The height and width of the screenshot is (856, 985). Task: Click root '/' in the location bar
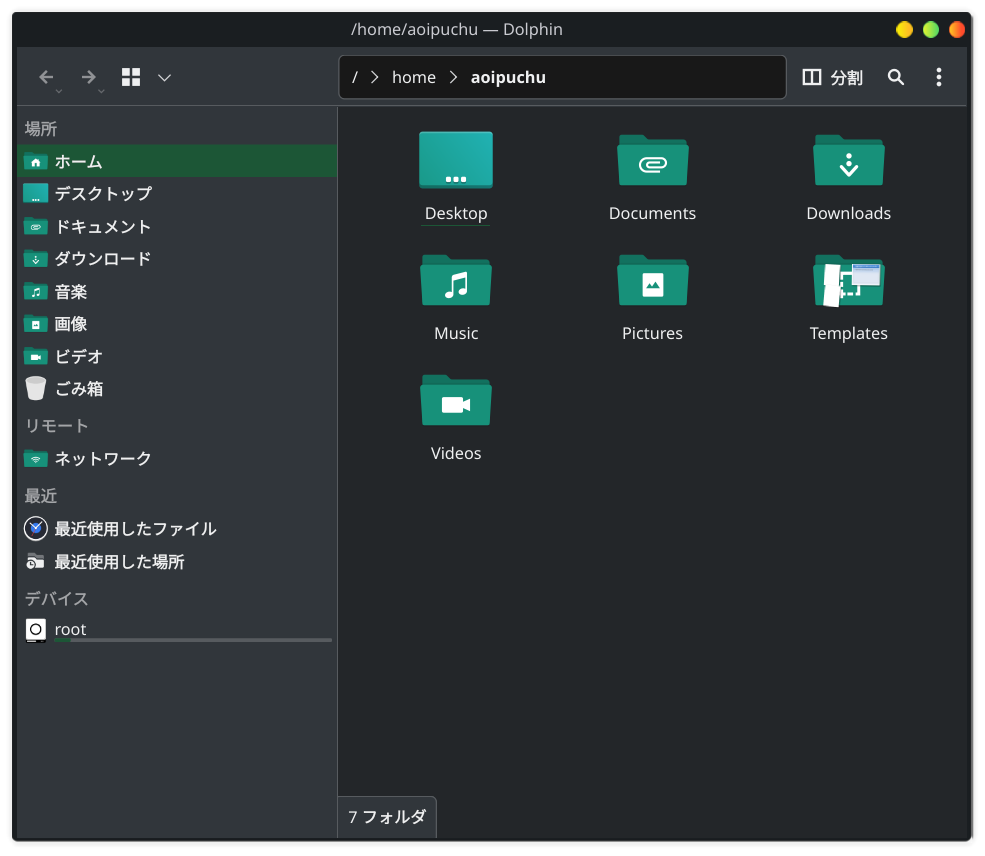[x=355, y=77]
